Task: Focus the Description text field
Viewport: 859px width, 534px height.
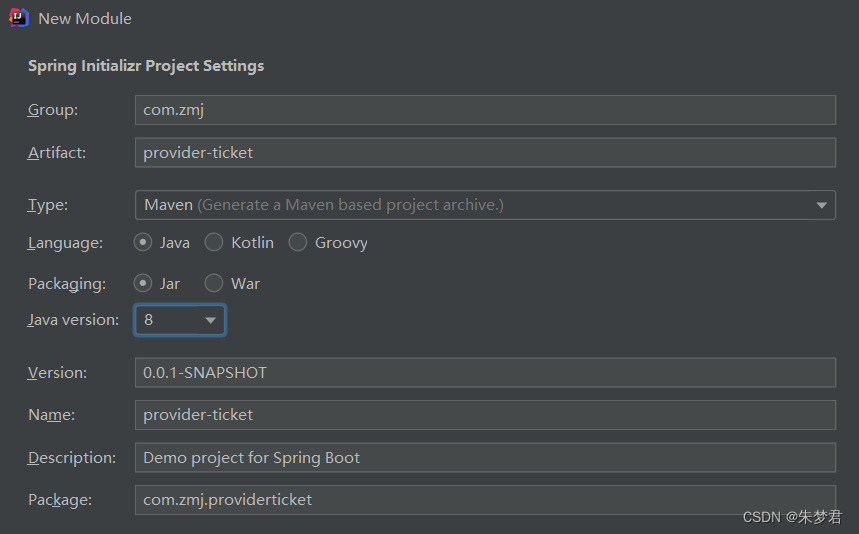Action: [x=485, y=457]
